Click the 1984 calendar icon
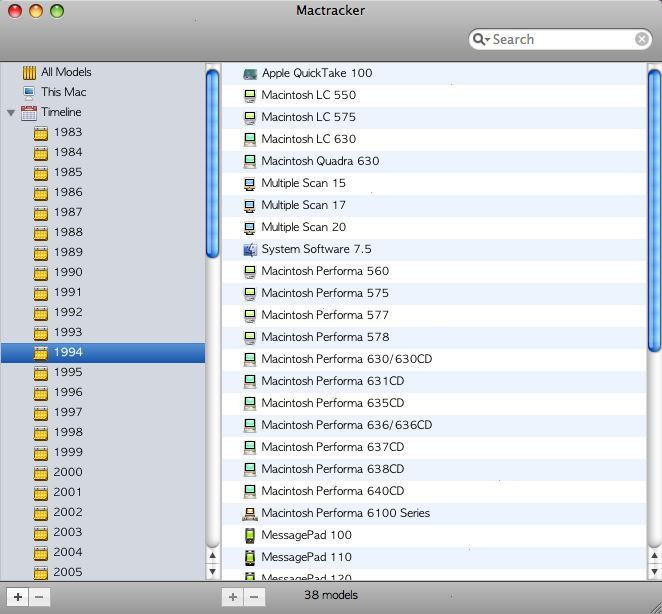662x614 pixels. [x=41, y=153]
